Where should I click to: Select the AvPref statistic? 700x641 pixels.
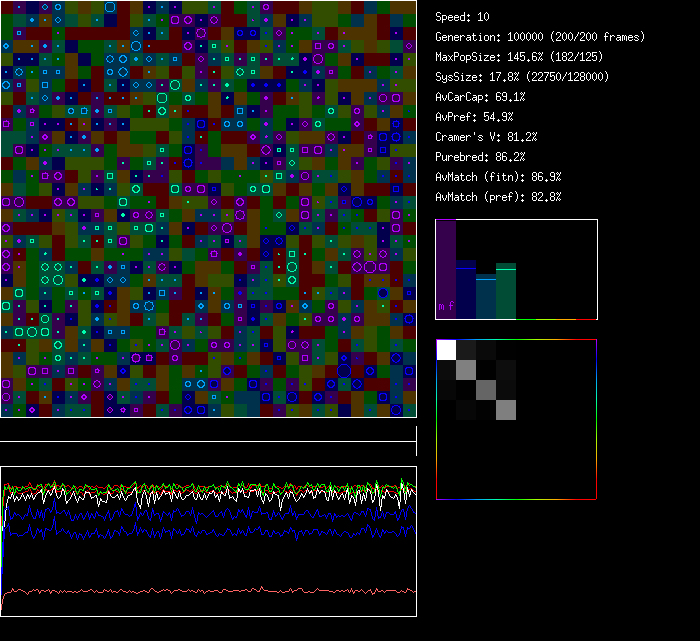coord(474,117)
